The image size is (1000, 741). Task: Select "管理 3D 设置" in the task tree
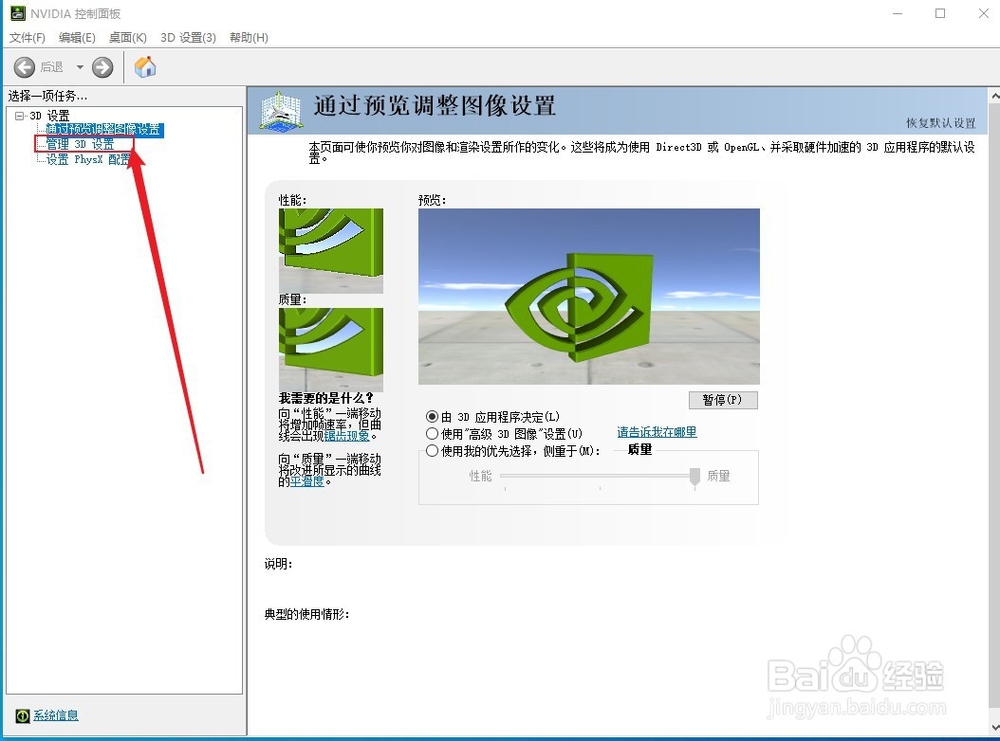click(x=81, y=143)
